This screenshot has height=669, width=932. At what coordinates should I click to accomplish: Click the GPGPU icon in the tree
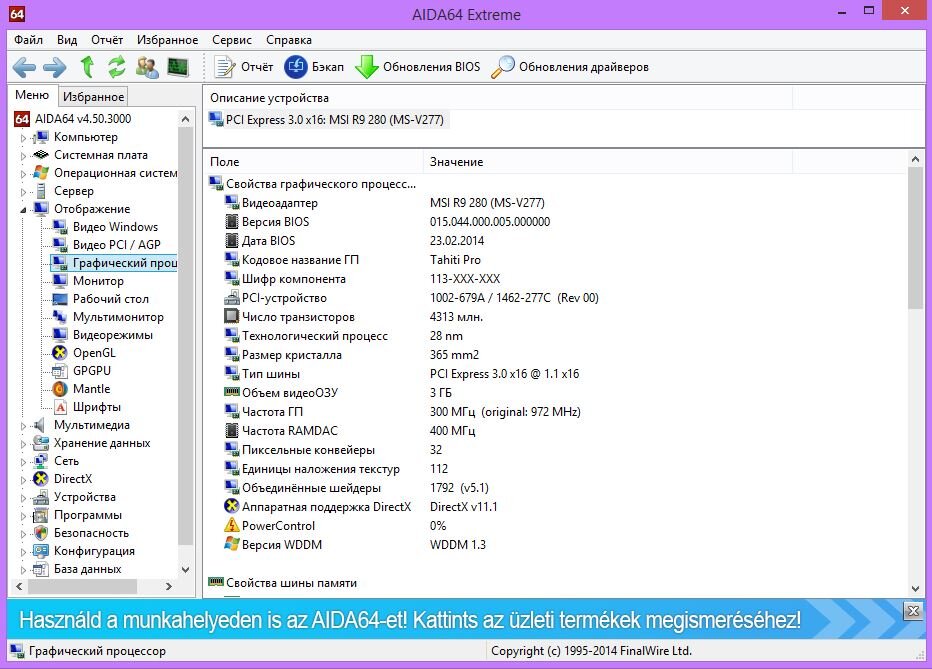[59, 371]
